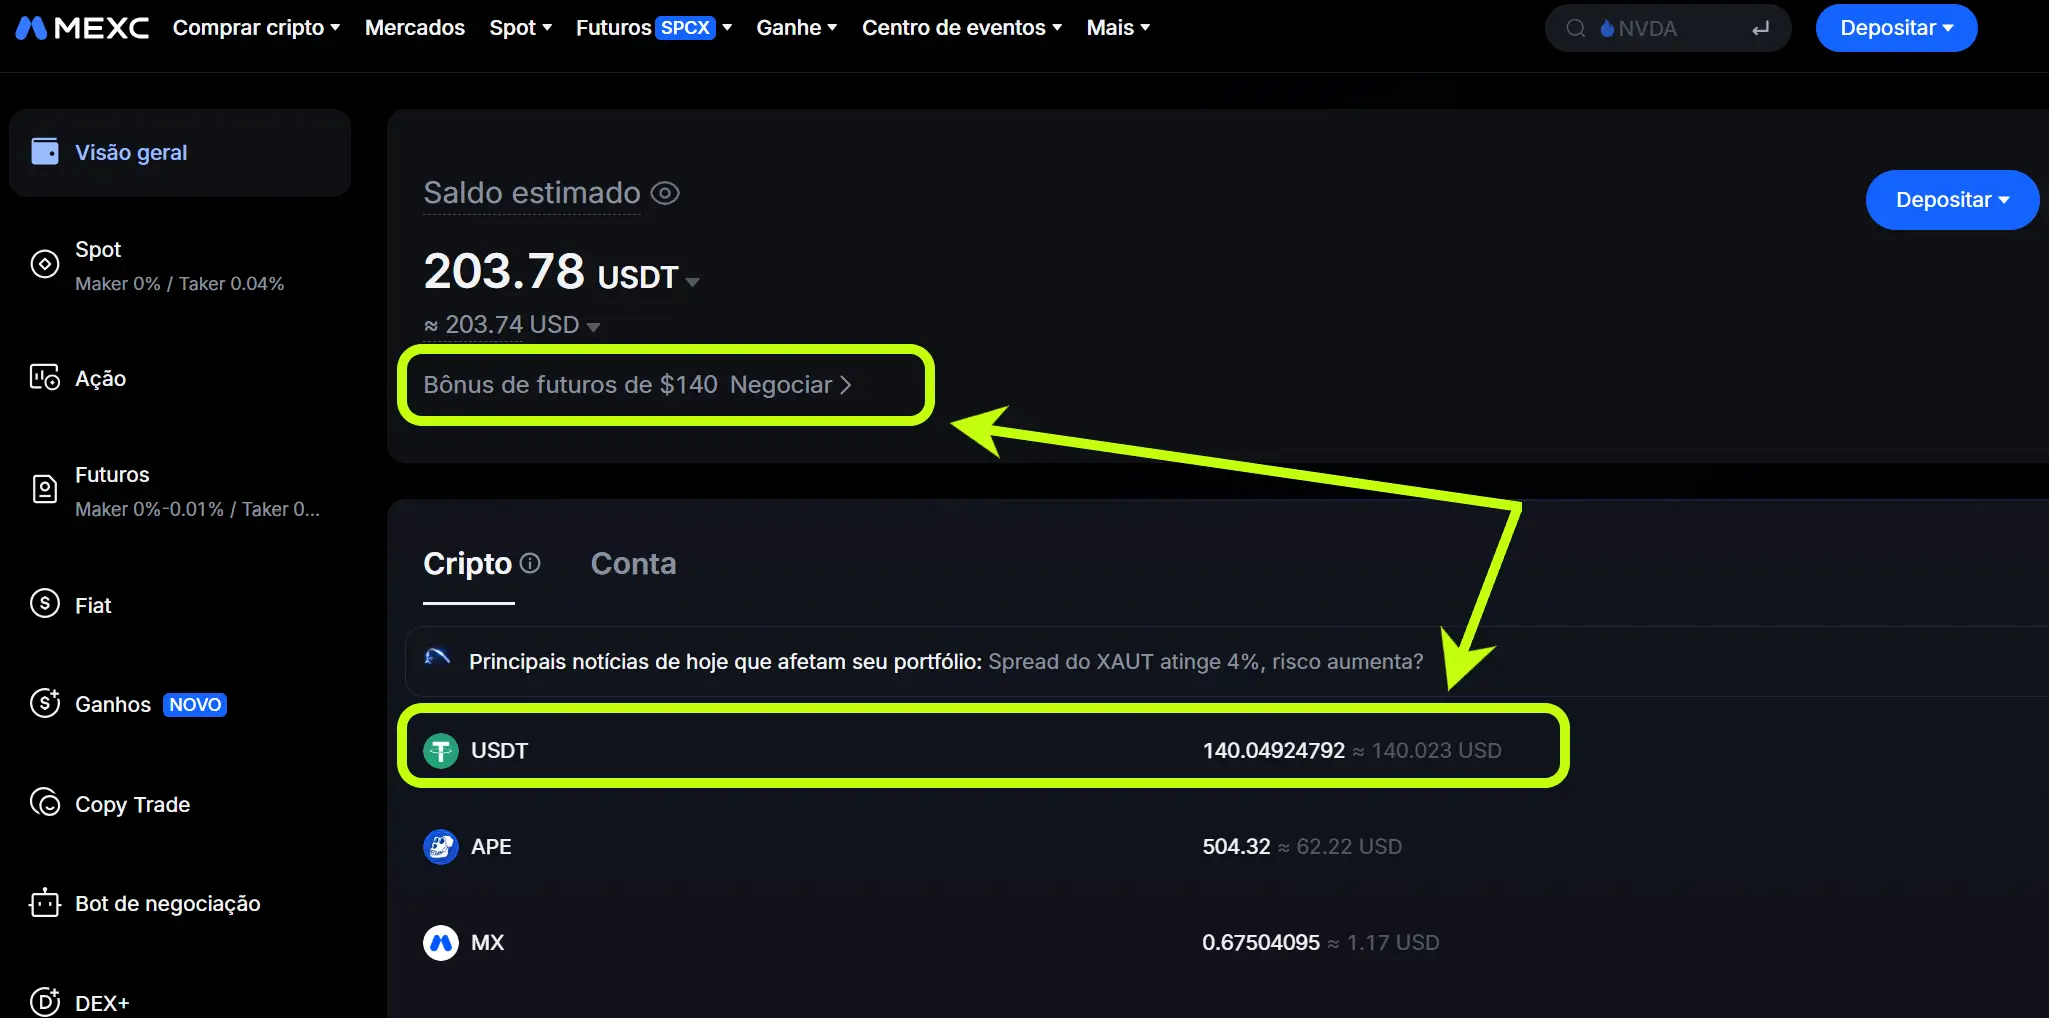The width and height of the screenshot is (2049, 1018).
Task: Expand the Futuros menu in top navigation
Action: pyautogui.click(x=654, y=28)
